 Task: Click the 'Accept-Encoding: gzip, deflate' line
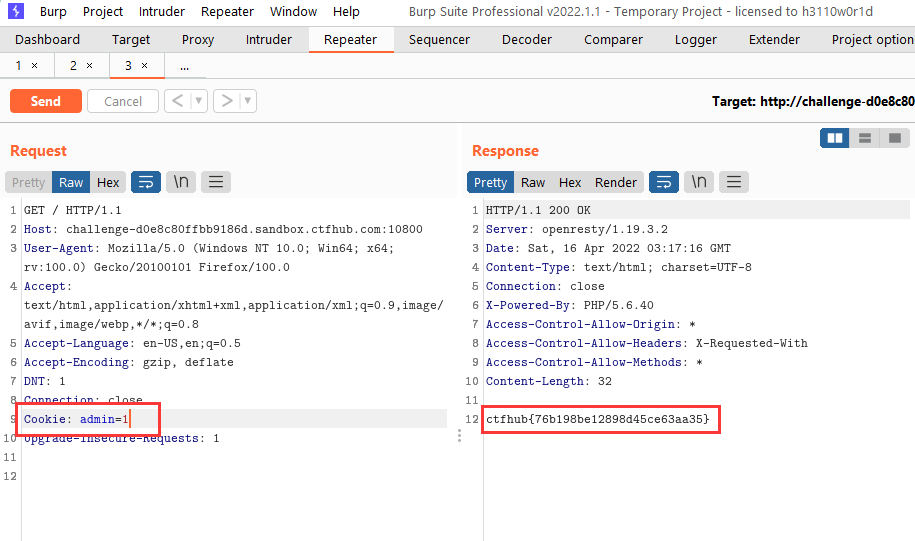[x=128, y=362]
